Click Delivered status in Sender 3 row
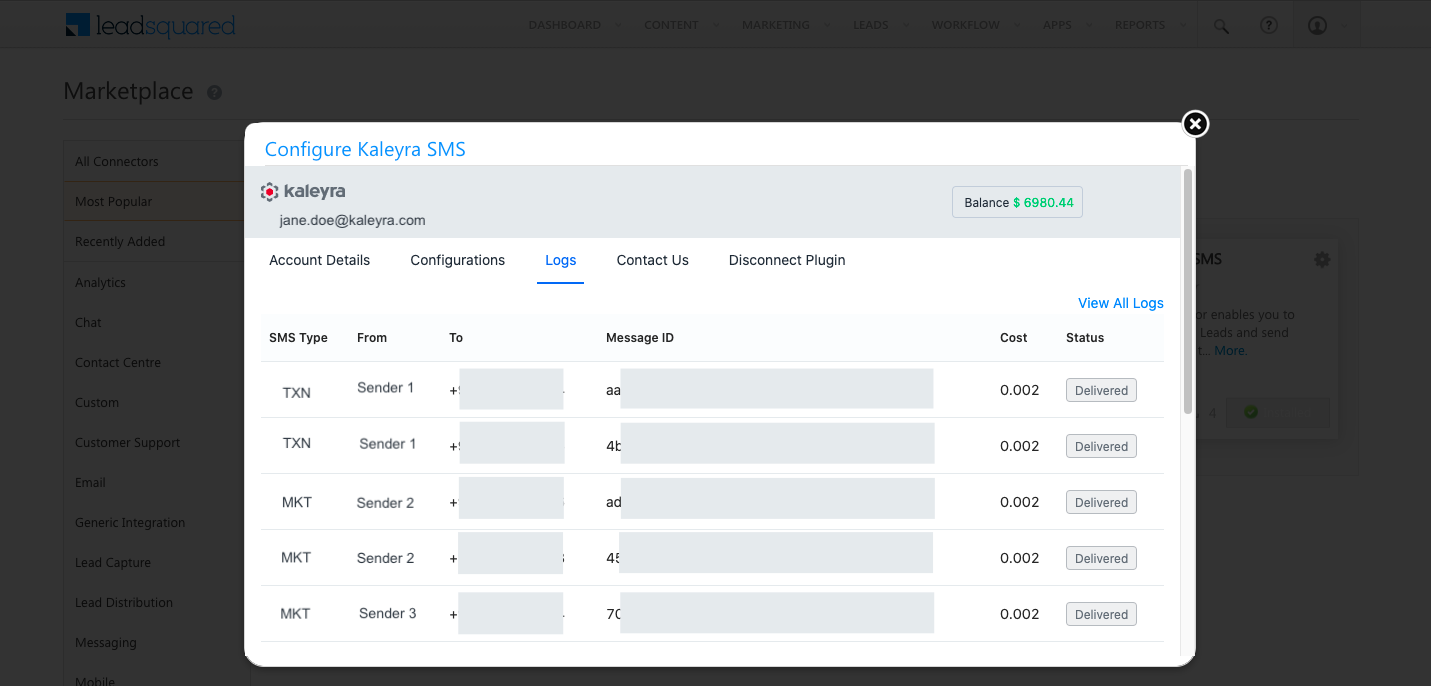The image size is (1431, 686). (x=1101, y=615)
